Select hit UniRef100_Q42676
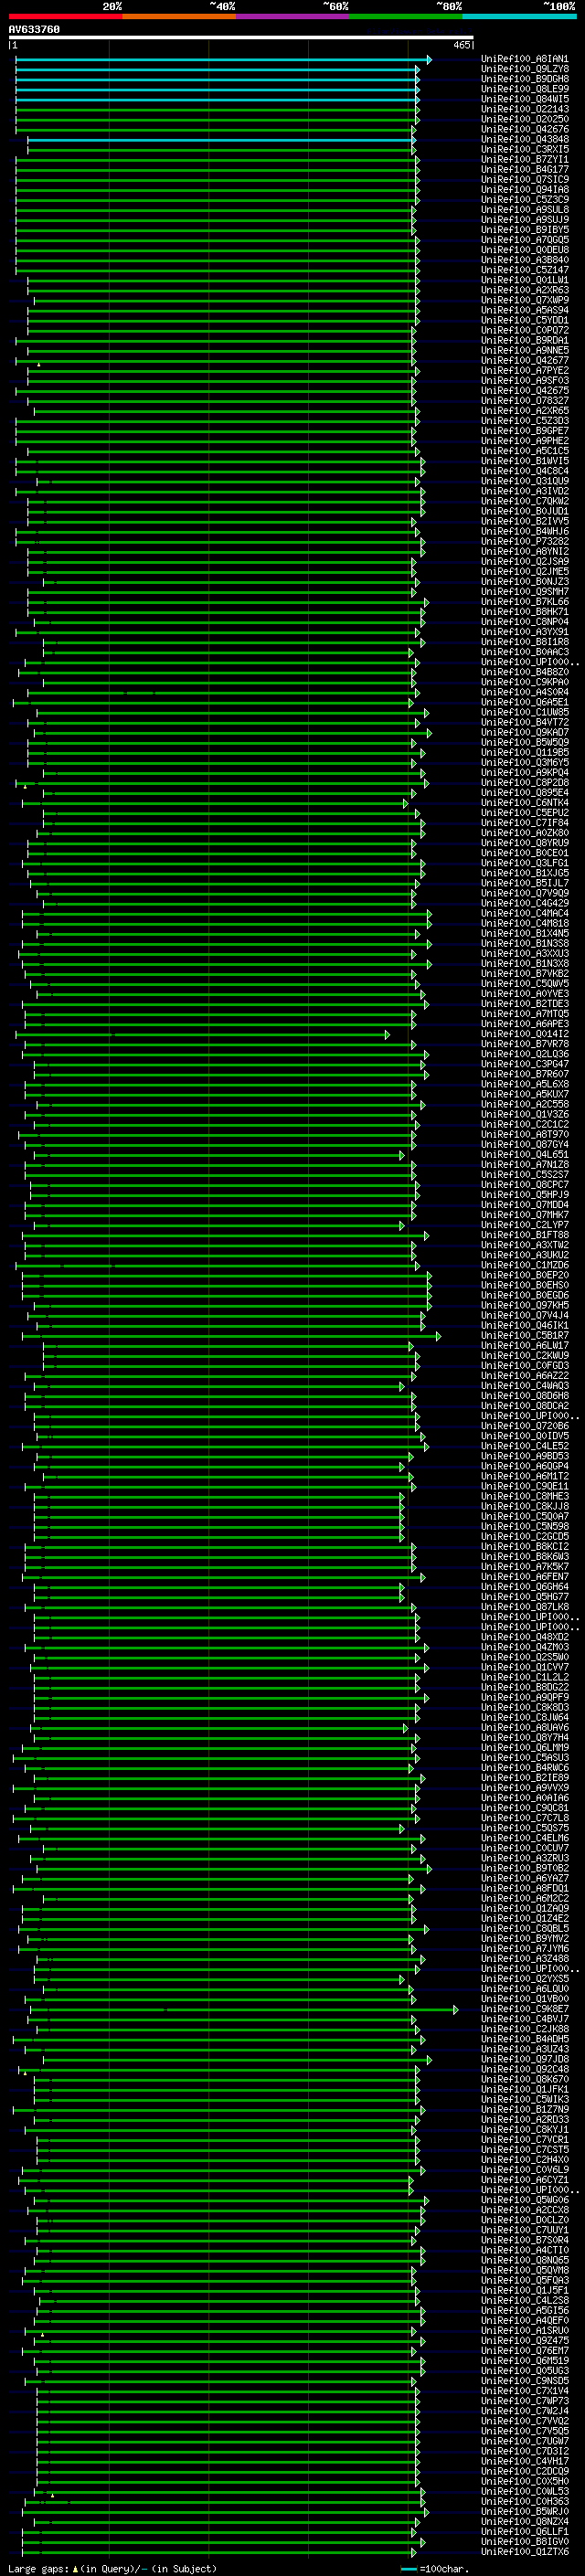Screen dimensions: 585x2576 [525, 129]
